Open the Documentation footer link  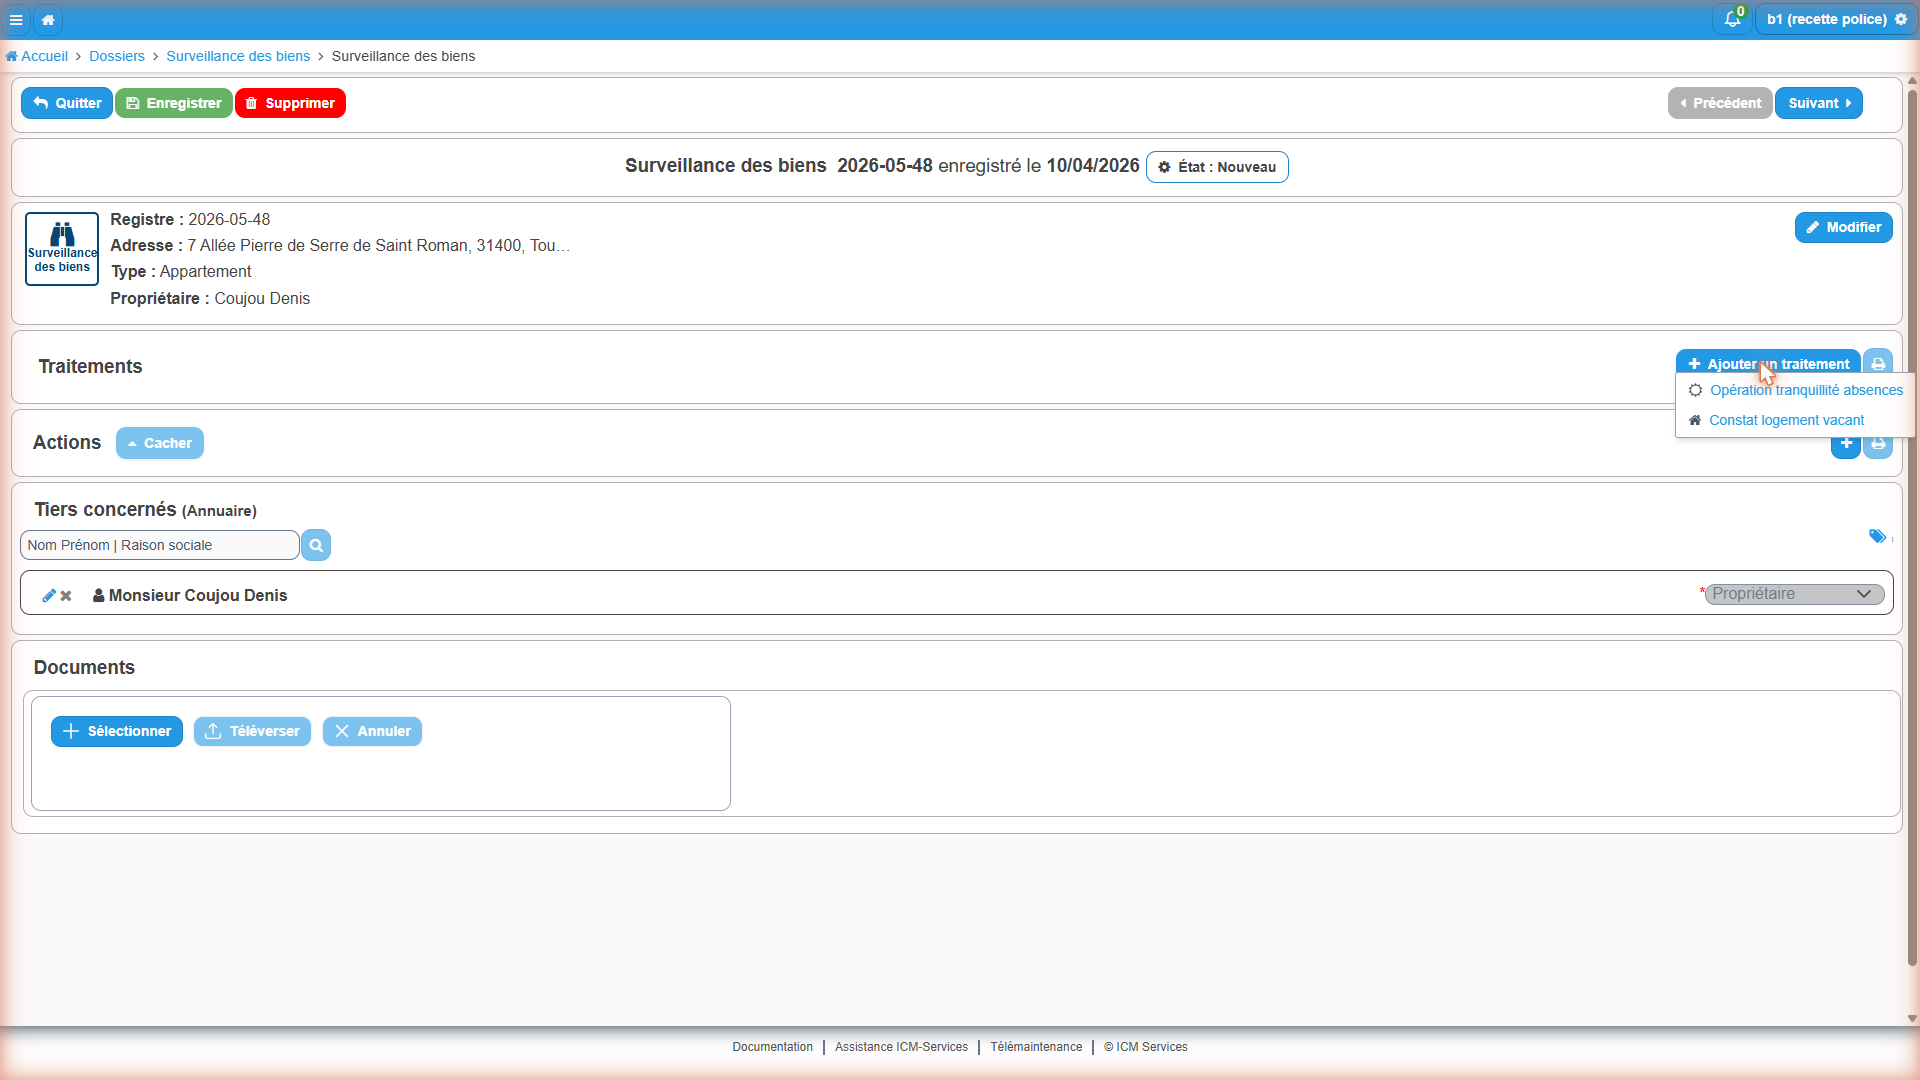(773, 1047)
